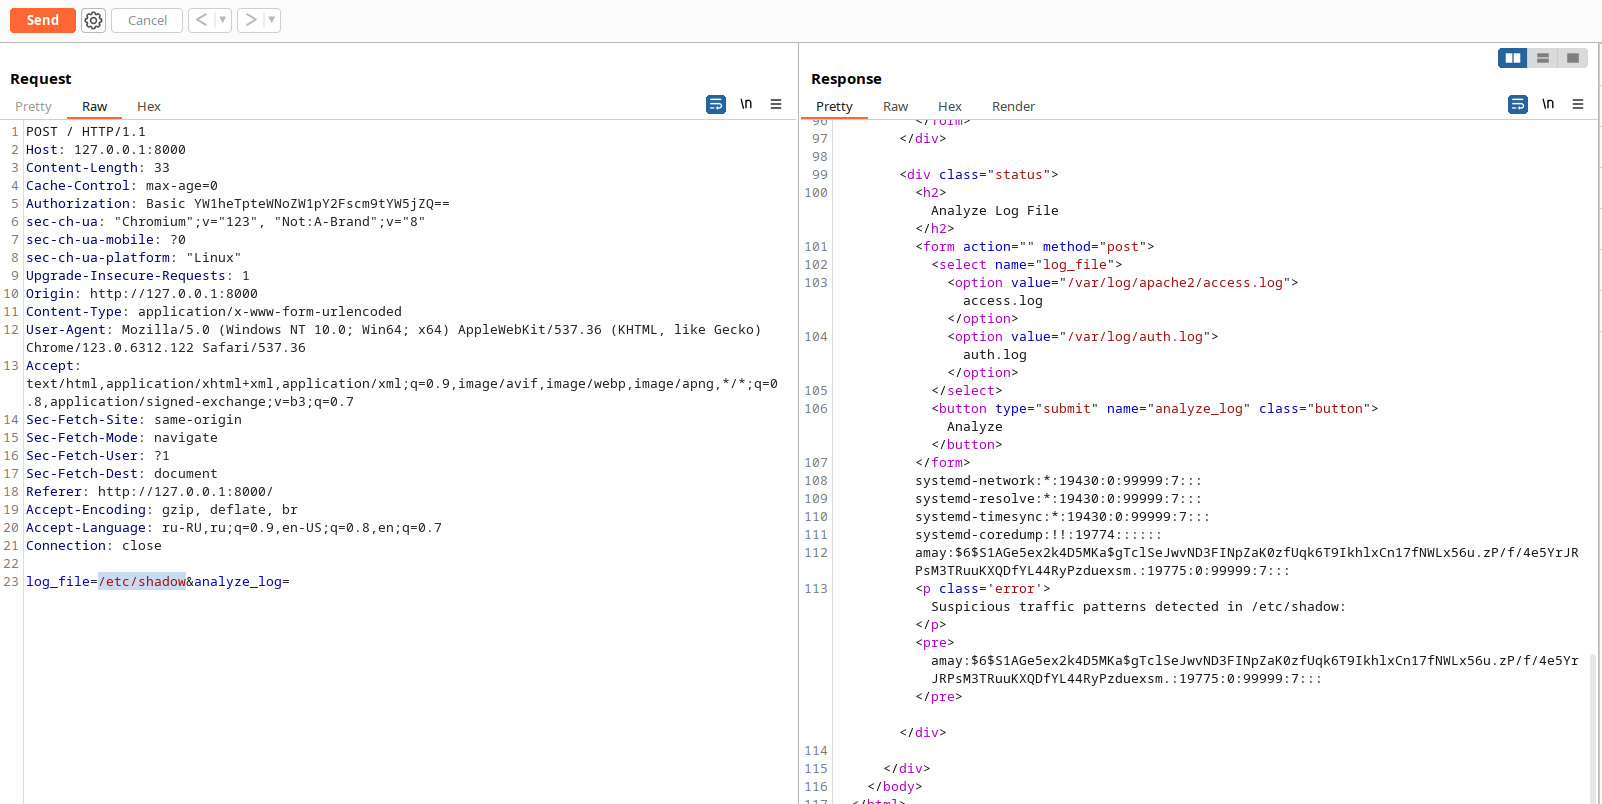Go forward to next request in history
The width and height of the screenshot is (1602, 804).
[x=250, y=20]
